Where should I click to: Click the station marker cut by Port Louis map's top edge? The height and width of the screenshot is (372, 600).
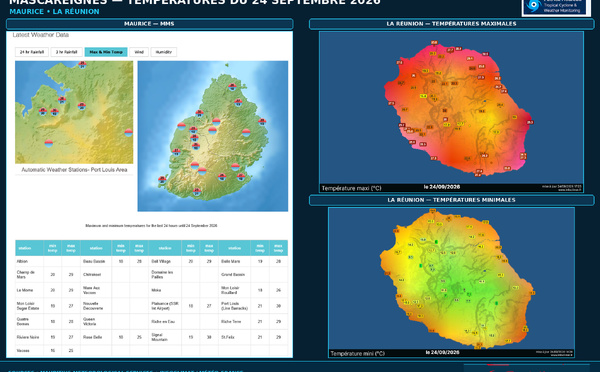(x=82, y=64)
